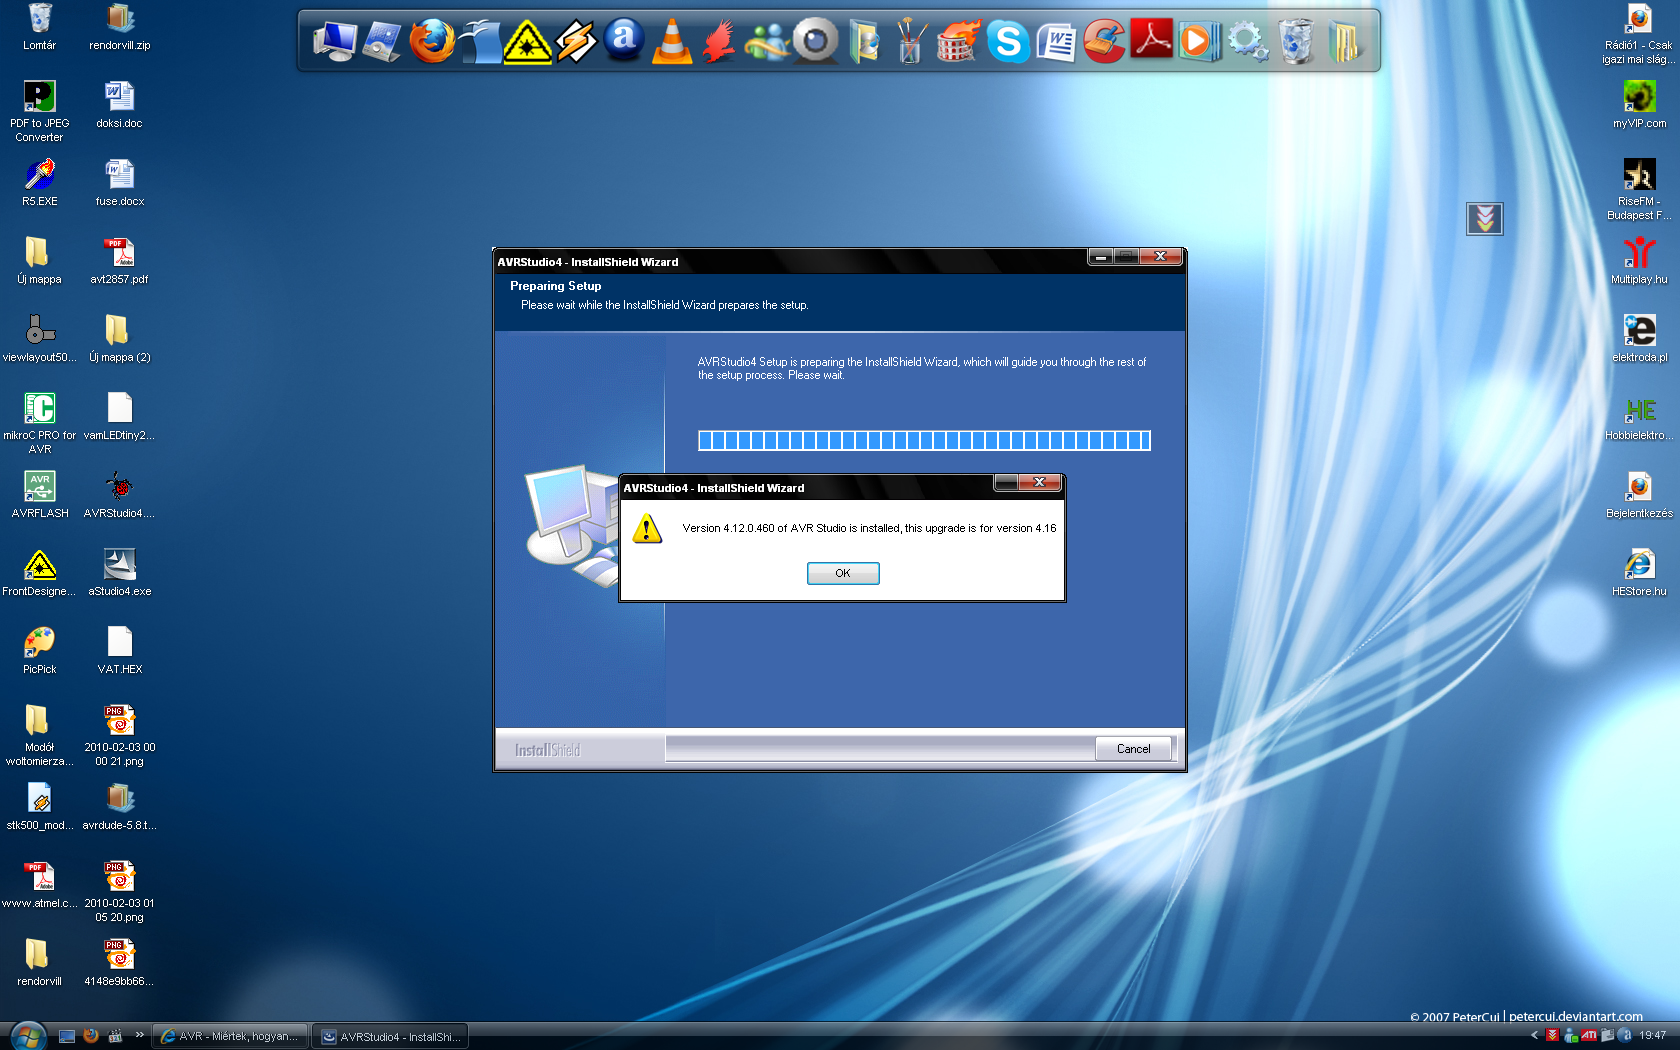1680x1050 pixels.
Task: Launch VLC media player from the dock
Action: click(x=672, y=42)
